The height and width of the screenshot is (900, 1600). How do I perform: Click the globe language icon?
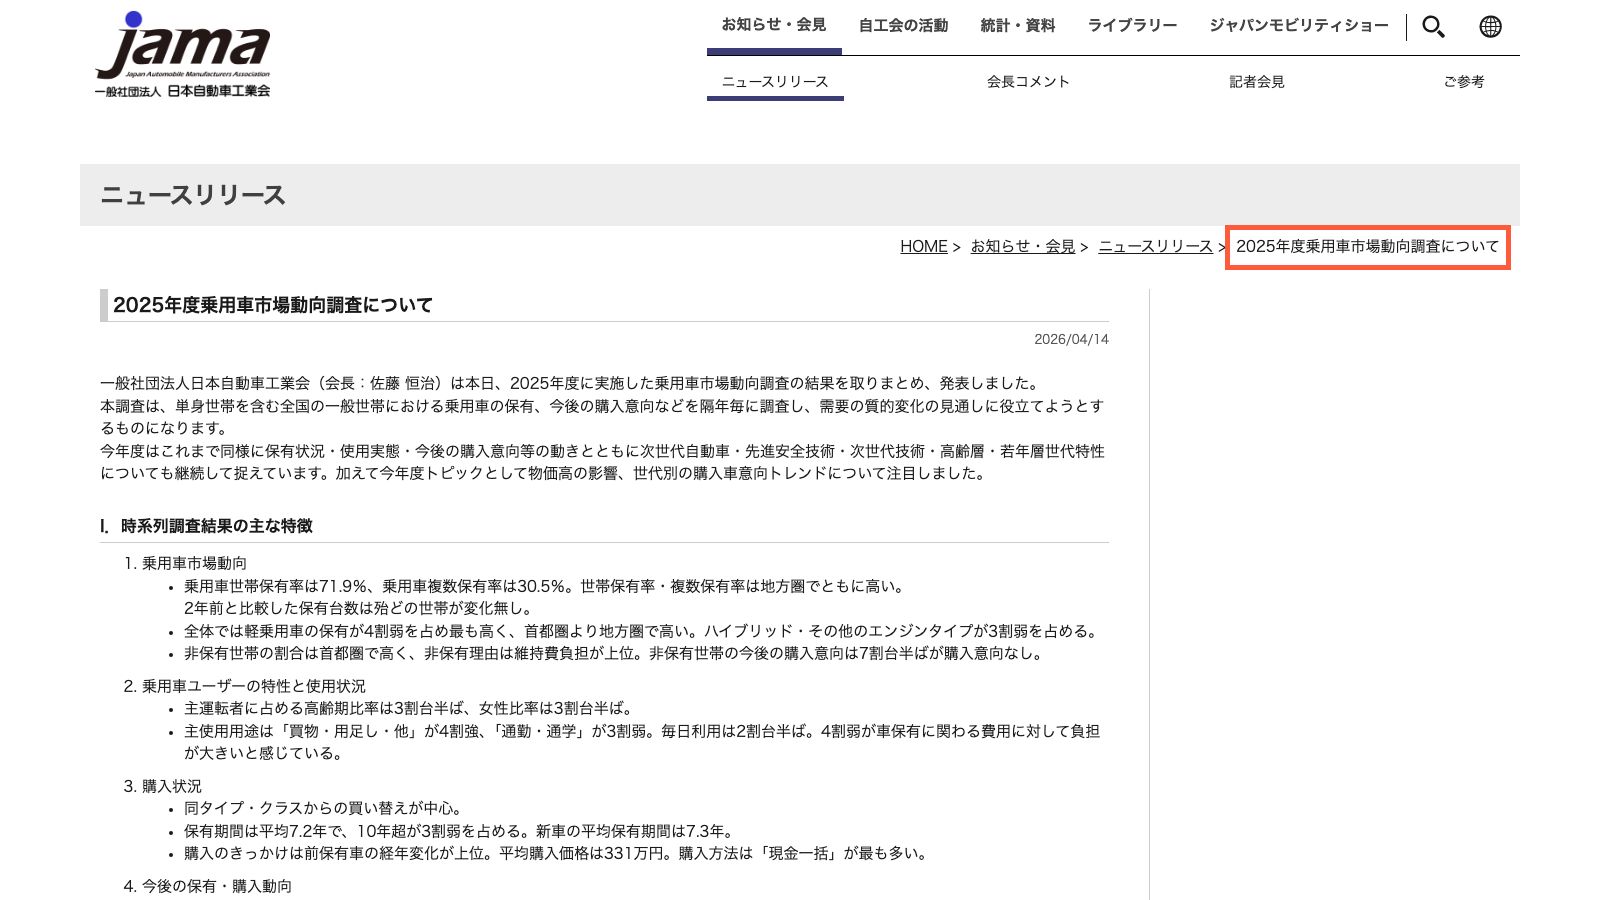point(1490,27)
